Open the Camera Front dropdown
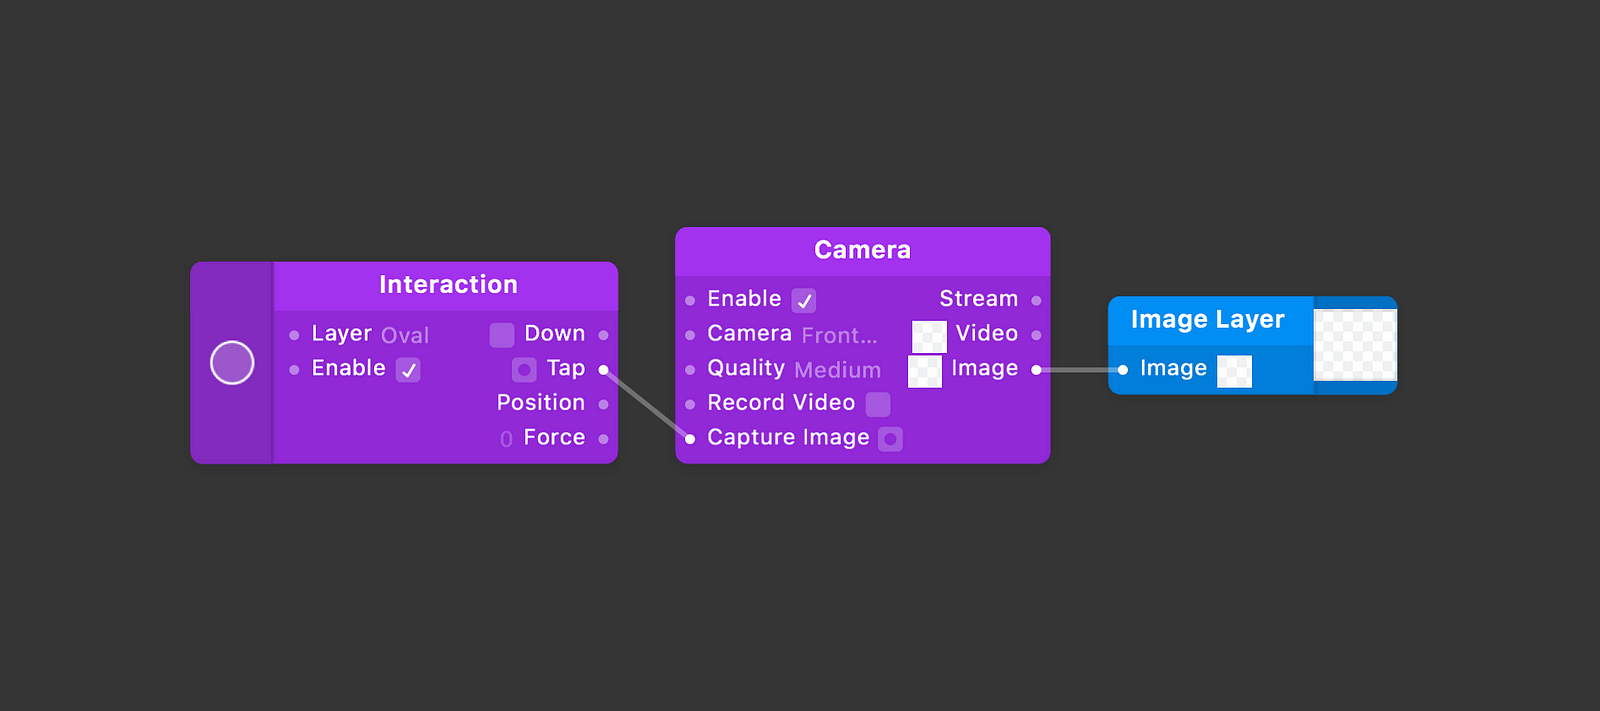Image resolution: width=1600 pixels, height=711 pixels. click(839, 335)
